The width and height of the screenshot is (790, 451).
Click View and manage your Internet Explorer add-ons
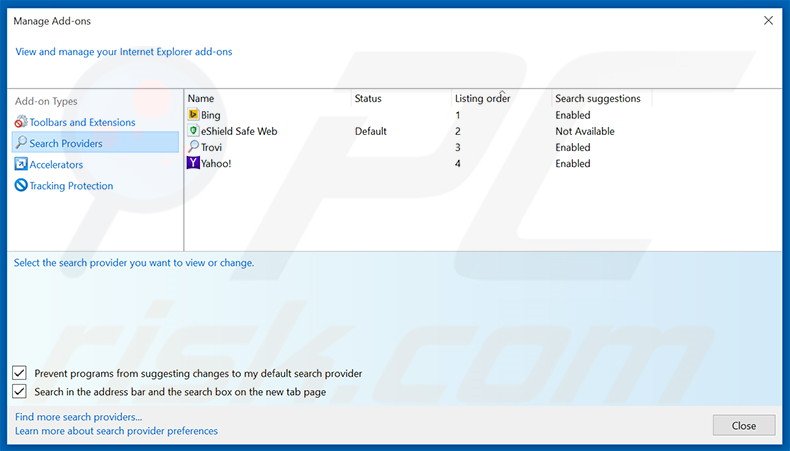(123, 51)
